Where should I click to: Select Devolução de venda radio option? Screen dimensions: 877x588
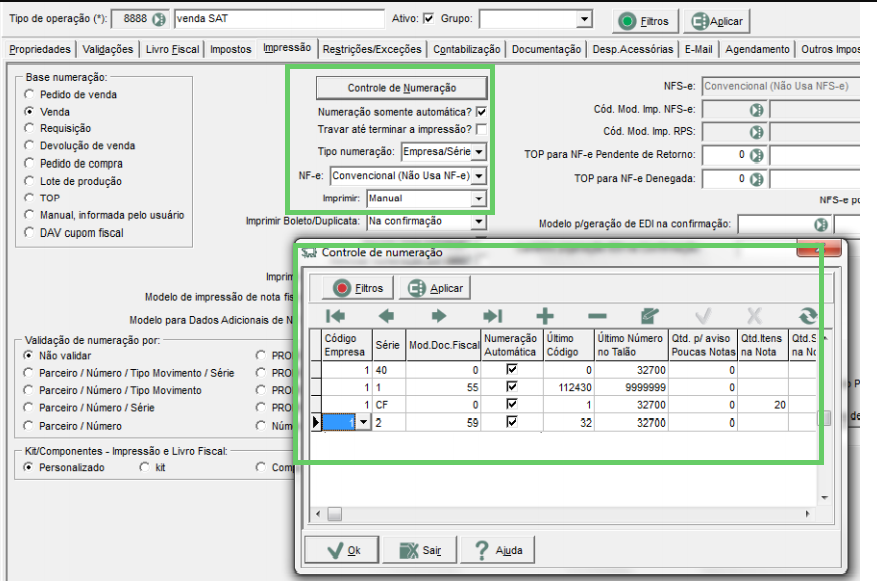pos(29,145)
